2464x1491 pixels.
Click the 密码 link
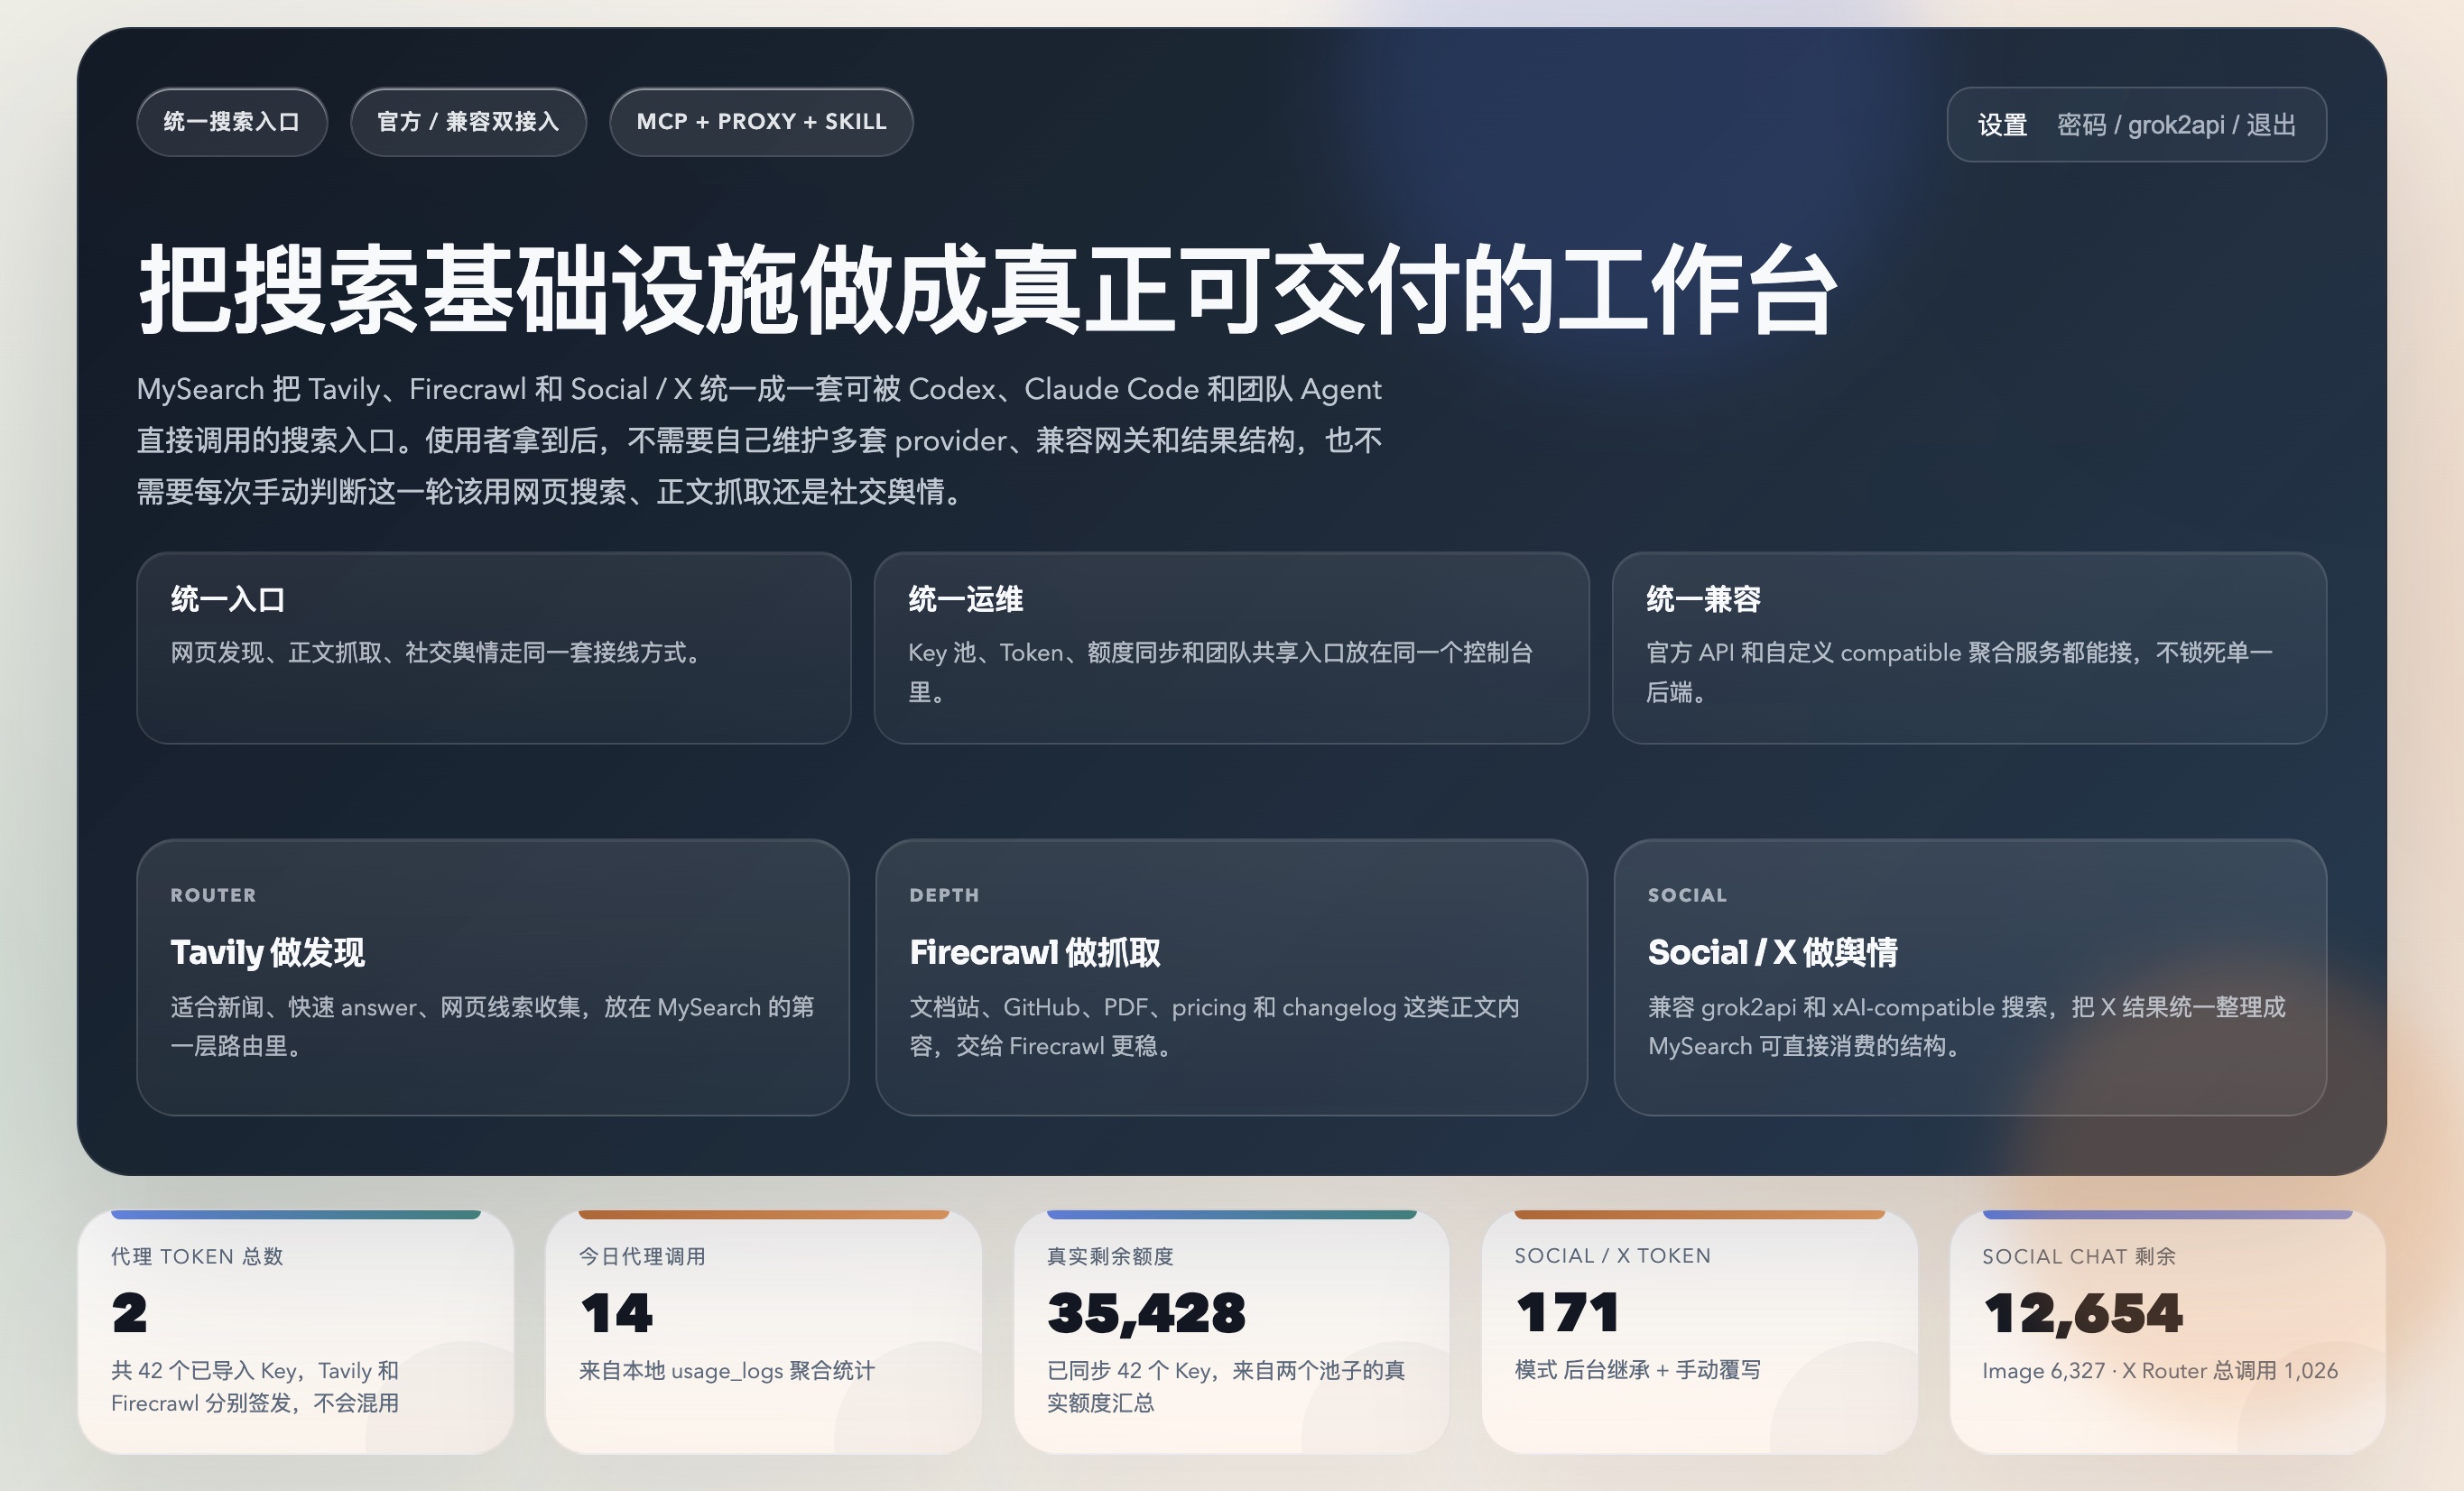(2085, 123)
